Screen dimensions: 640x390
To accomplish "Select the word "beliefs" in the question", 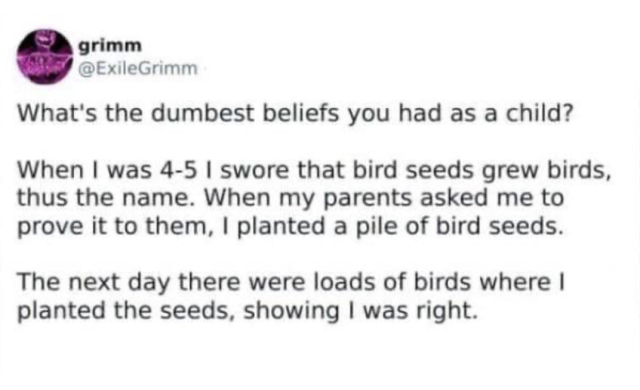I will [300, 113].
